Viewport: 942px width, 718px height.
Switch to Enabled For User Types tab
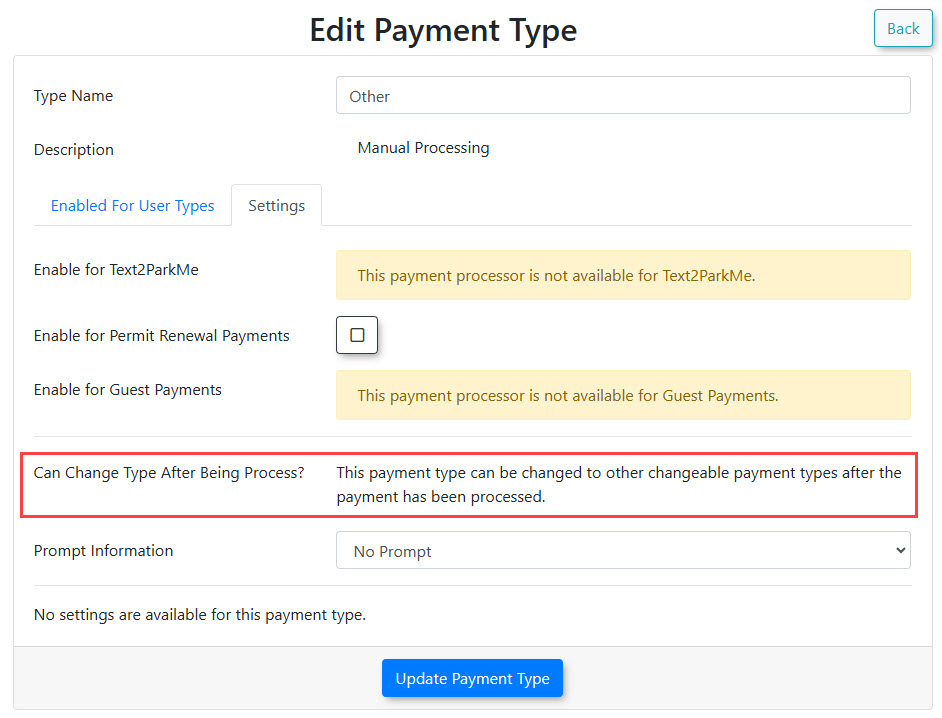coord(132,206)
